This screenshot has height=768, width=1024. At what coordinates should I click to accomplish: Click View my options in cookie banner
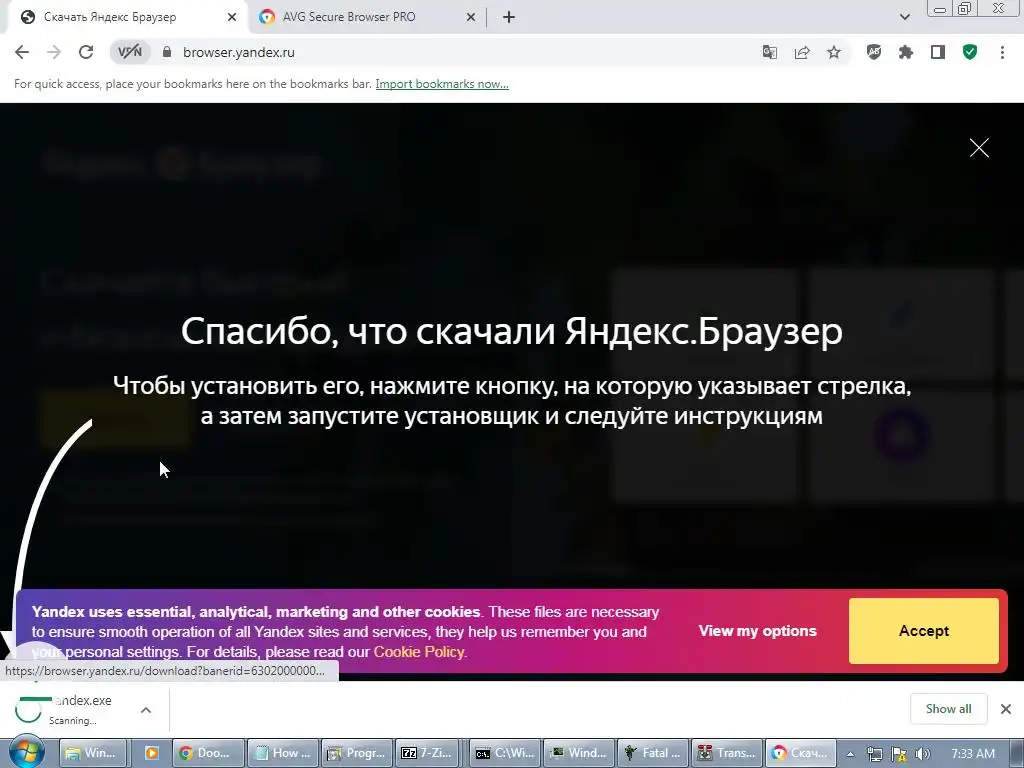click(x=758, y=631)
